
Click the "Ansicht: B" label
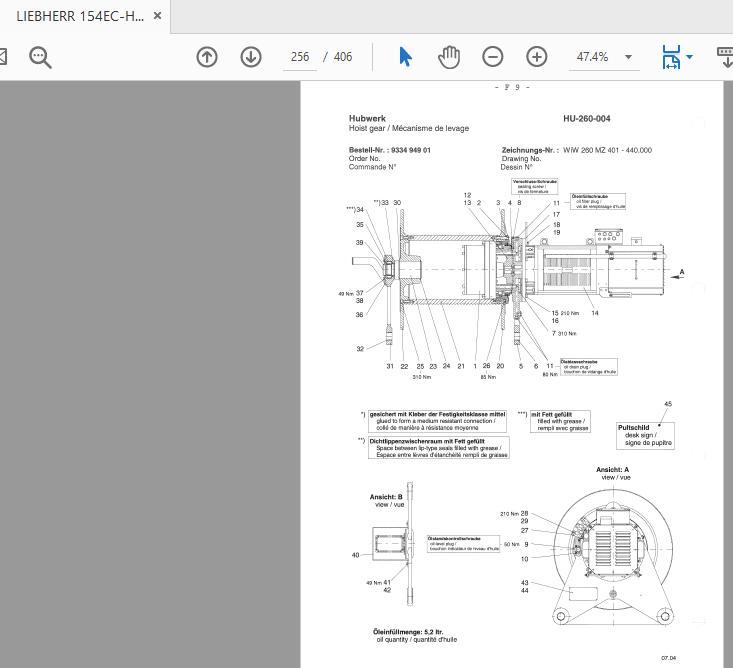tap(386, 497)
